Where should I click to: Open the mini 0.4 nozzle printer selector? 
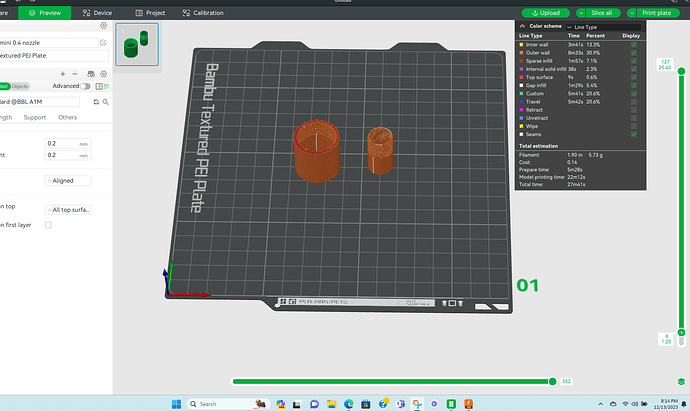click(48, 43)
